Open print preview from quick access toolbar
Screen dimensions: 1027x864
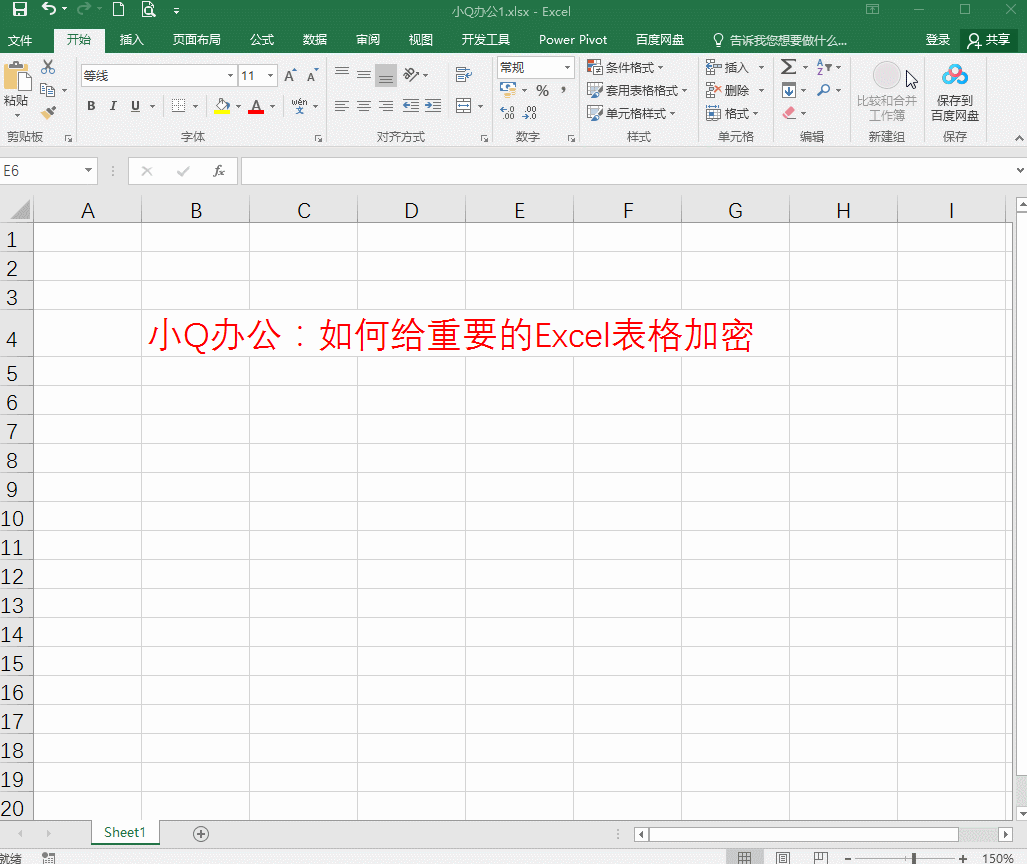(x=149, y=9)
